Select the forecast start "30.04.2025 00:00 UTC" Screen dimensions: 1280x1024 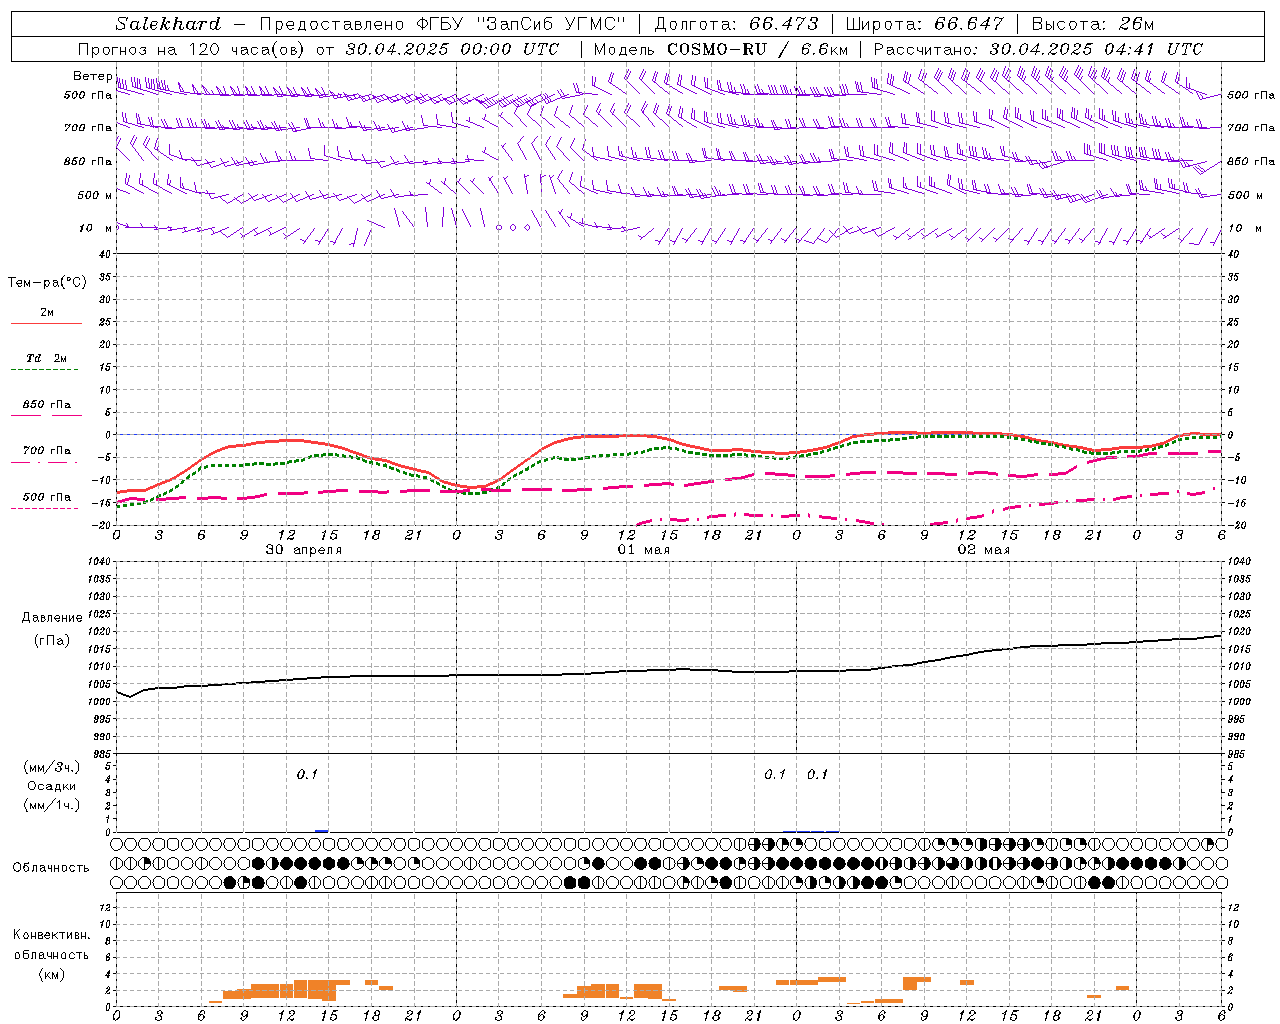[x=452, y=49]
